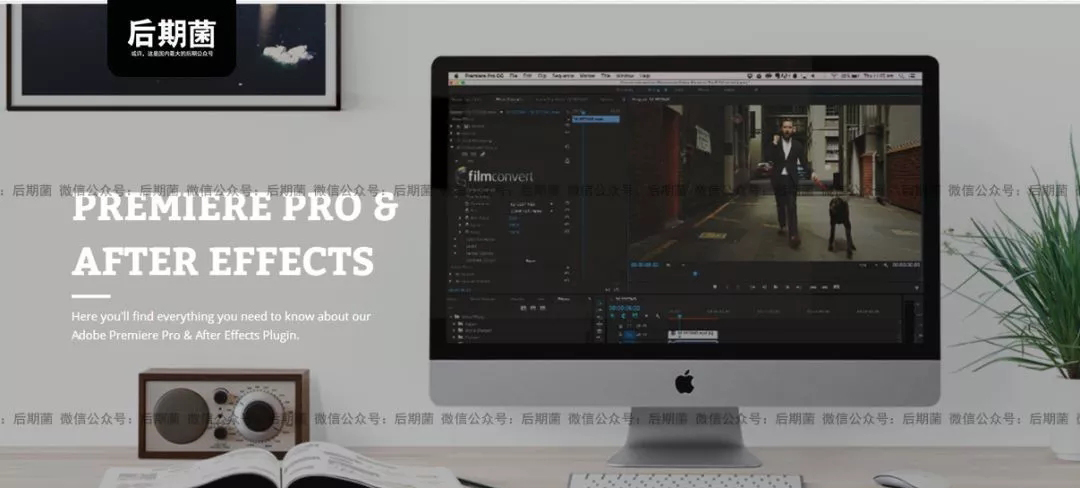Open the File menu in Premiere Pro
The width and height of the screenshot is (1080, 488).
512,75
